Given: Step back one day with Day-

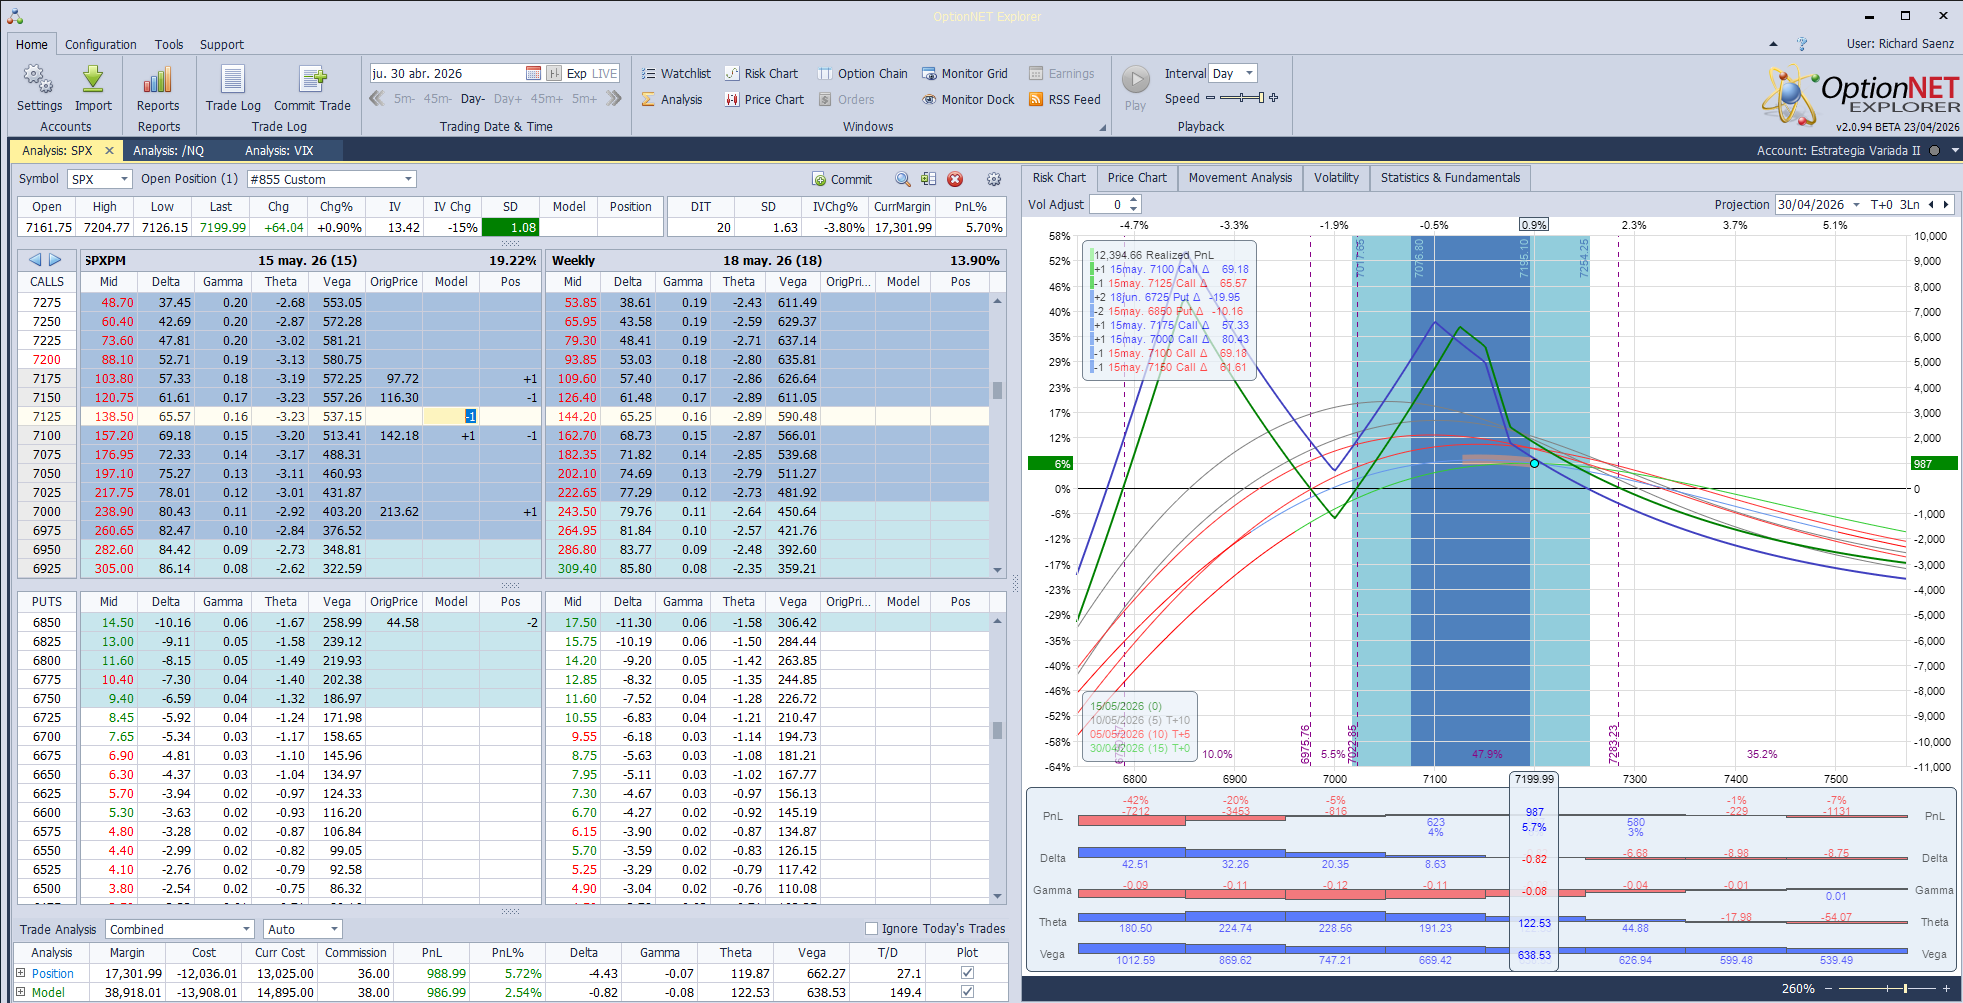Looking at the screenshot, I should 473,99.
